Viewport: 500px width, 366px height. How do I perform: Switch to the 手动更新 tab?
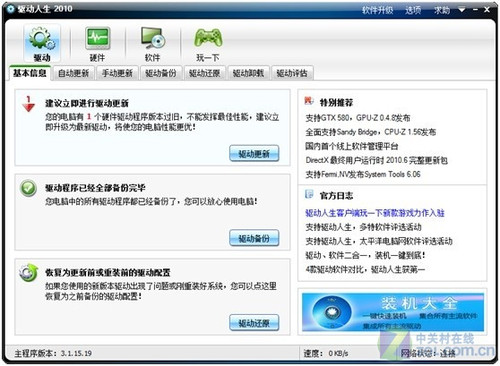117,73
